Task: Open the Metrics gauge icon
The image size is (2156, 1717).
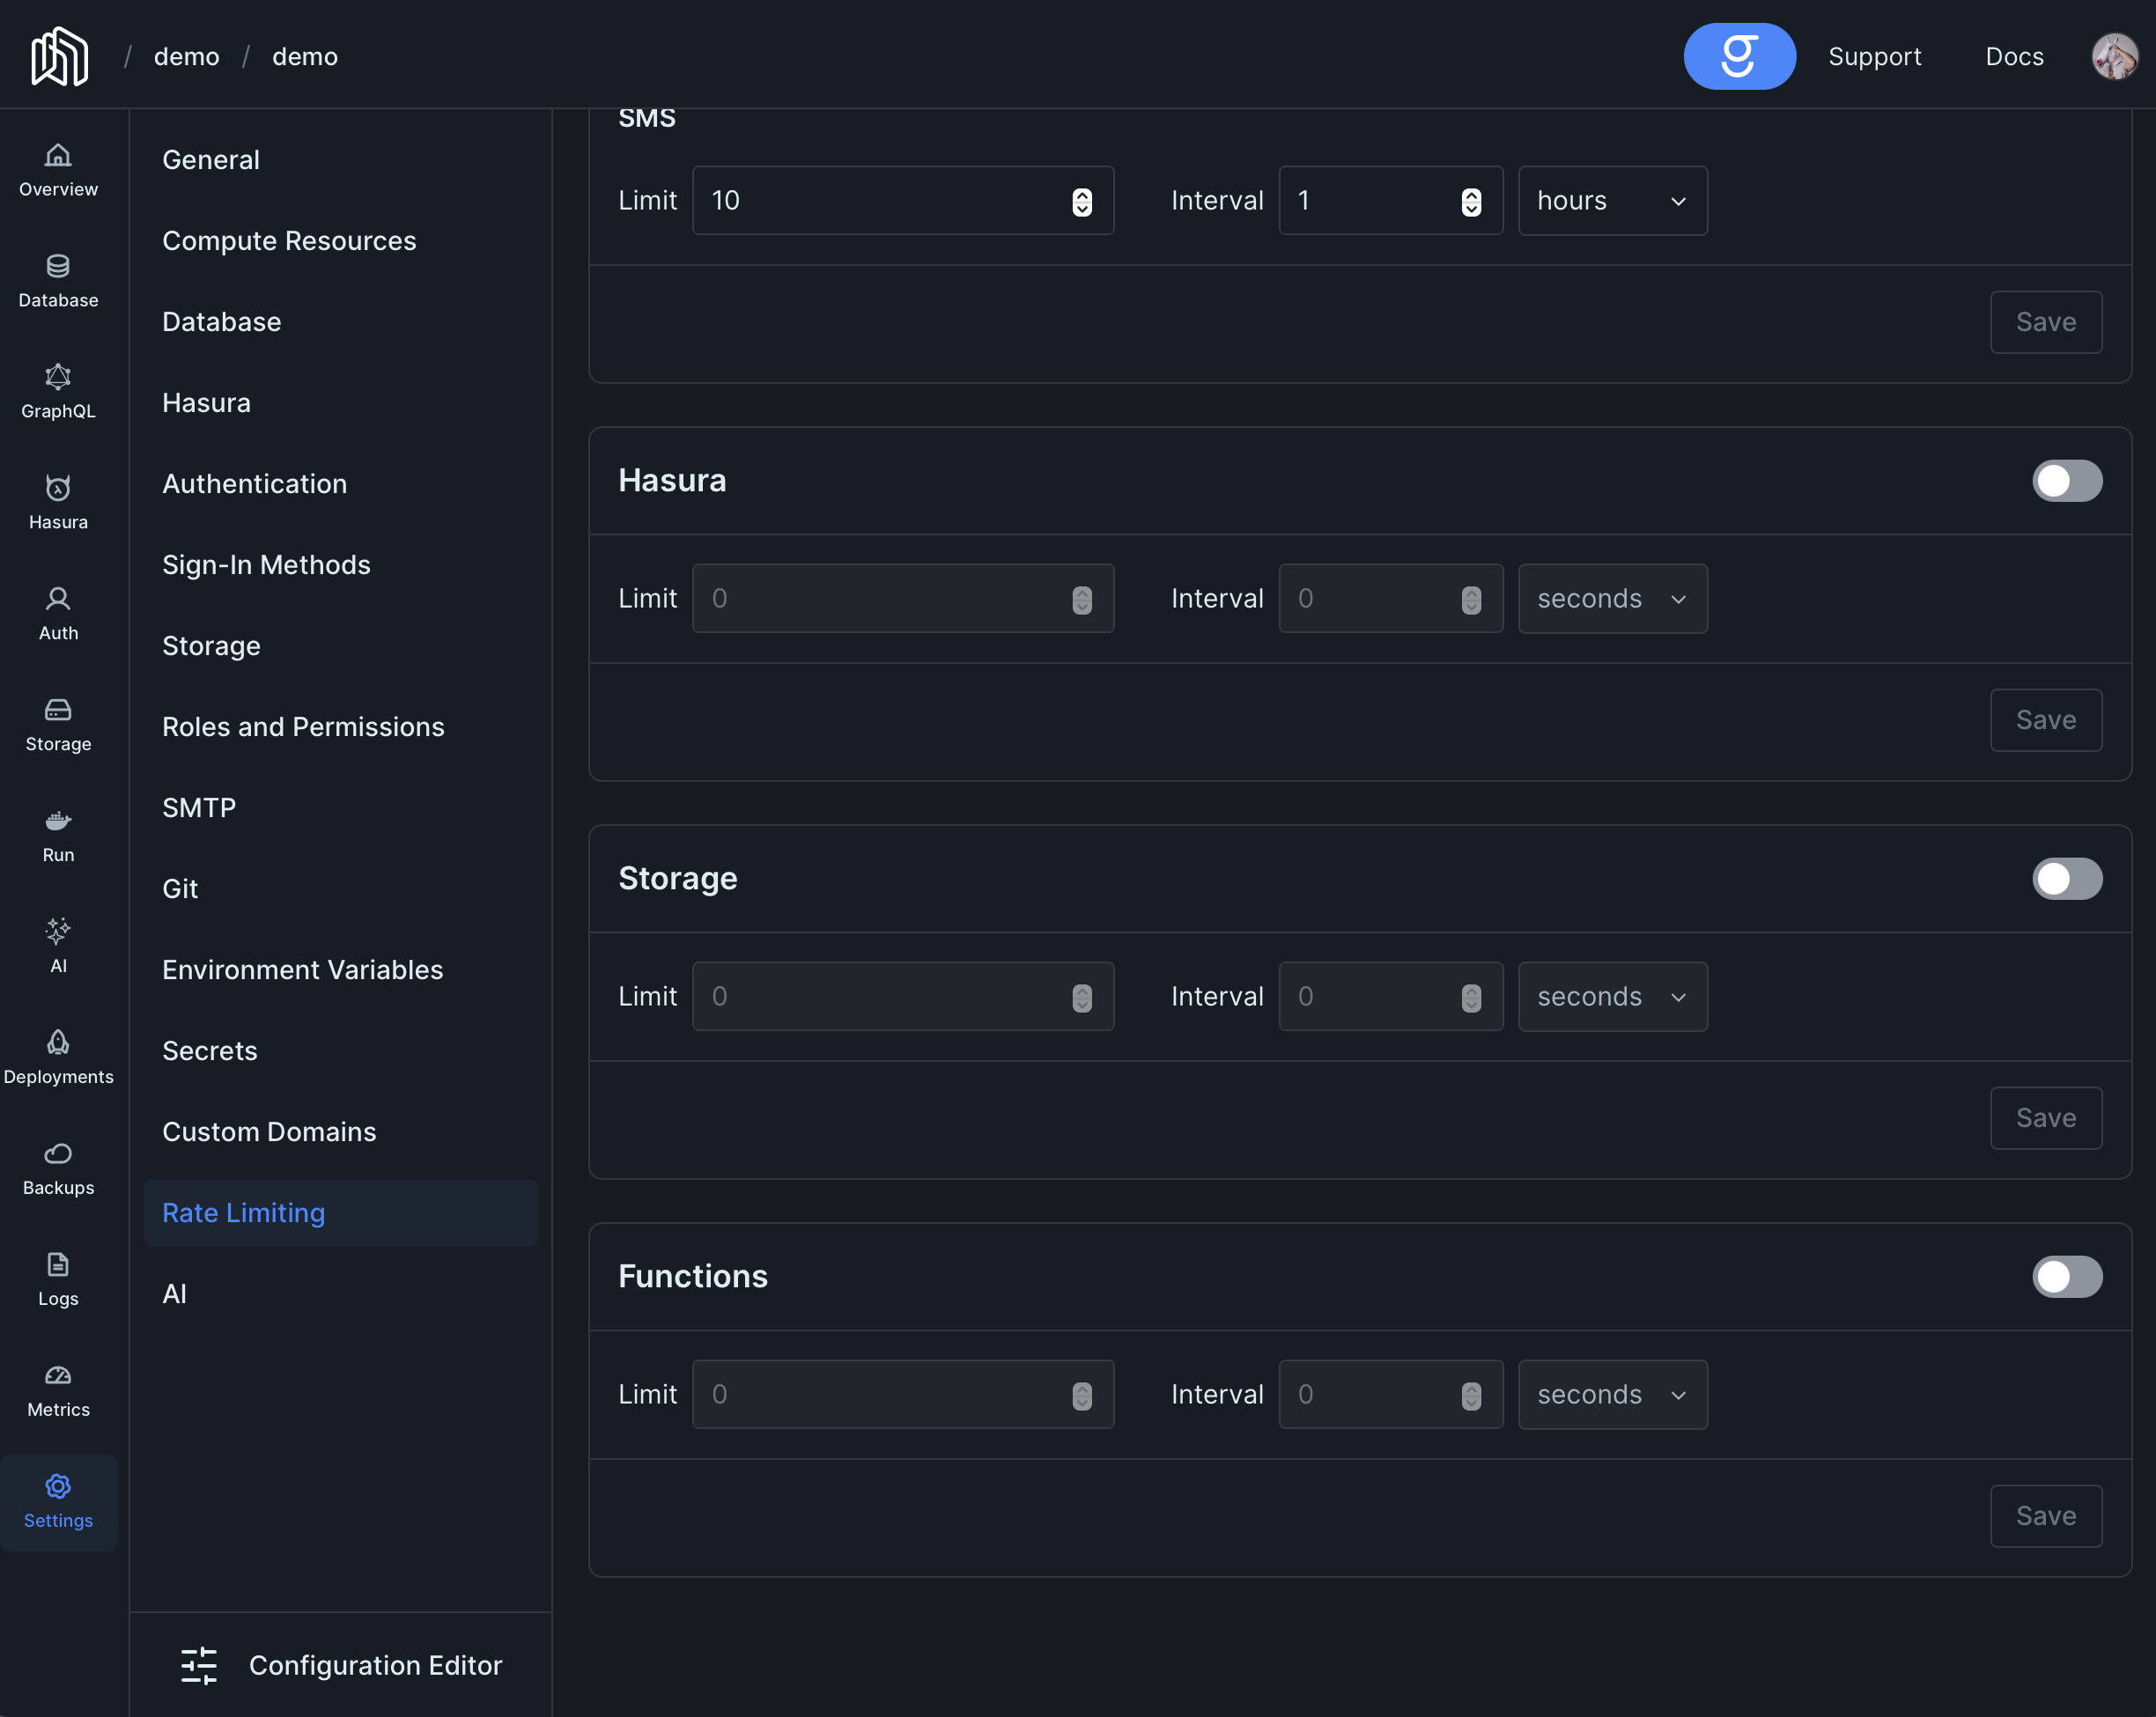Action: 58,1390
